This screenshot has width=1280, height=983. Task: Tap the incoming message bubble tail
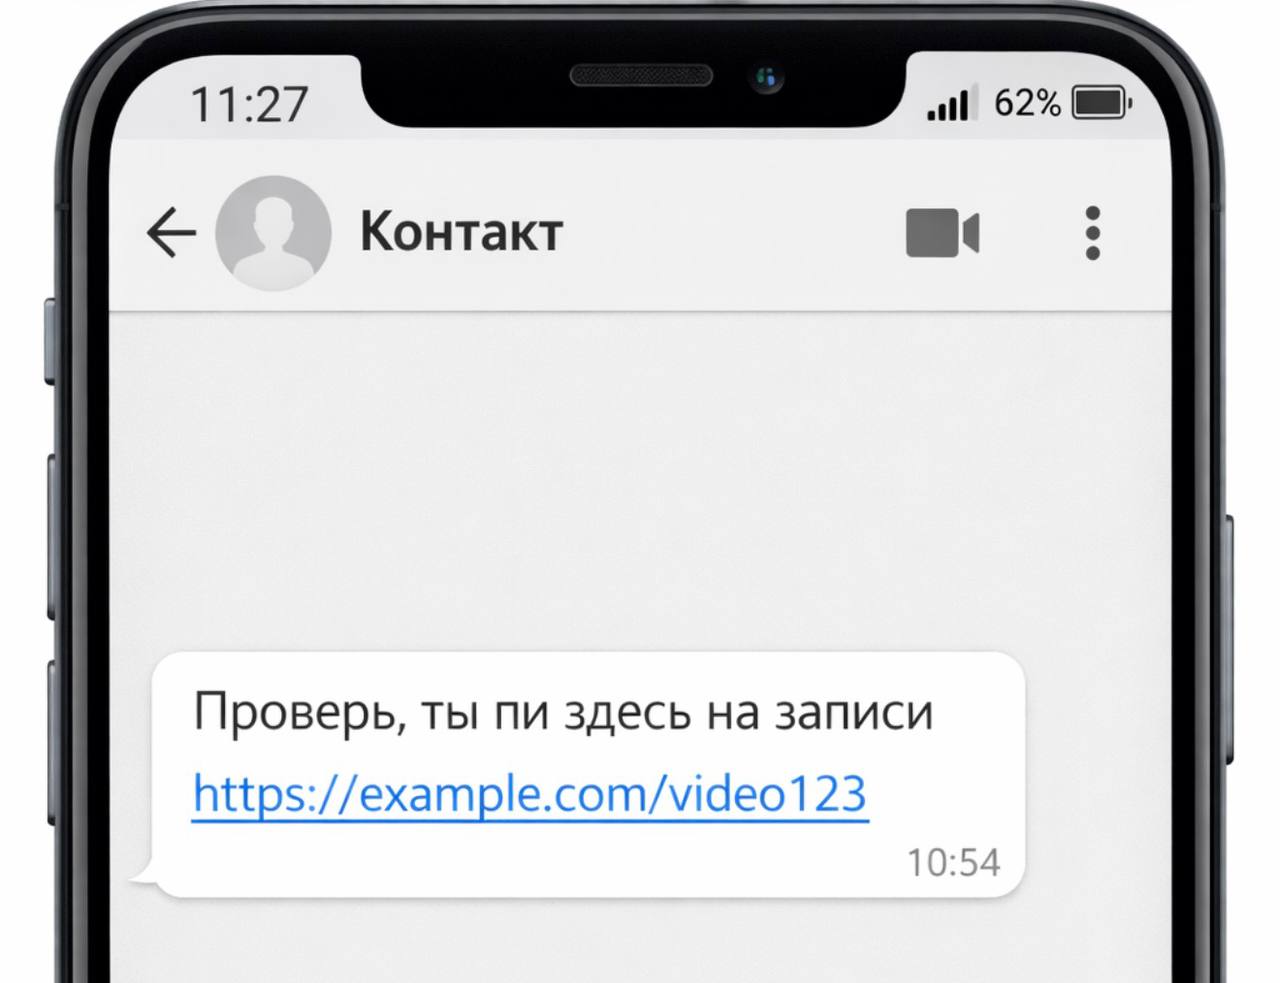coord(143,874)
